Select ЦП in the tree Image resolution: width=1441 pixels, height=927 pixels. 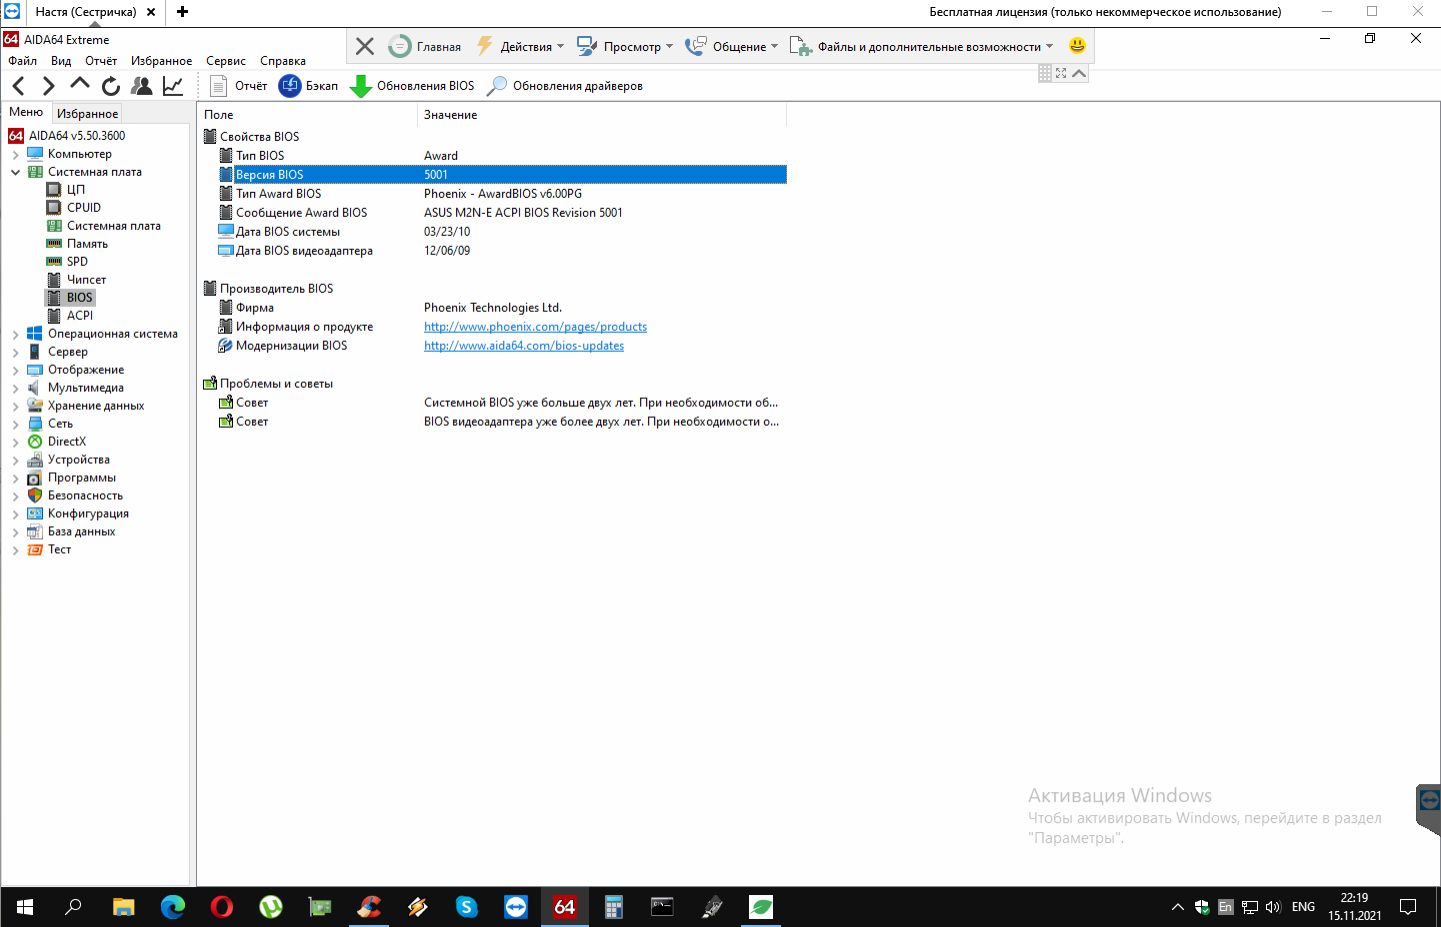76,190
